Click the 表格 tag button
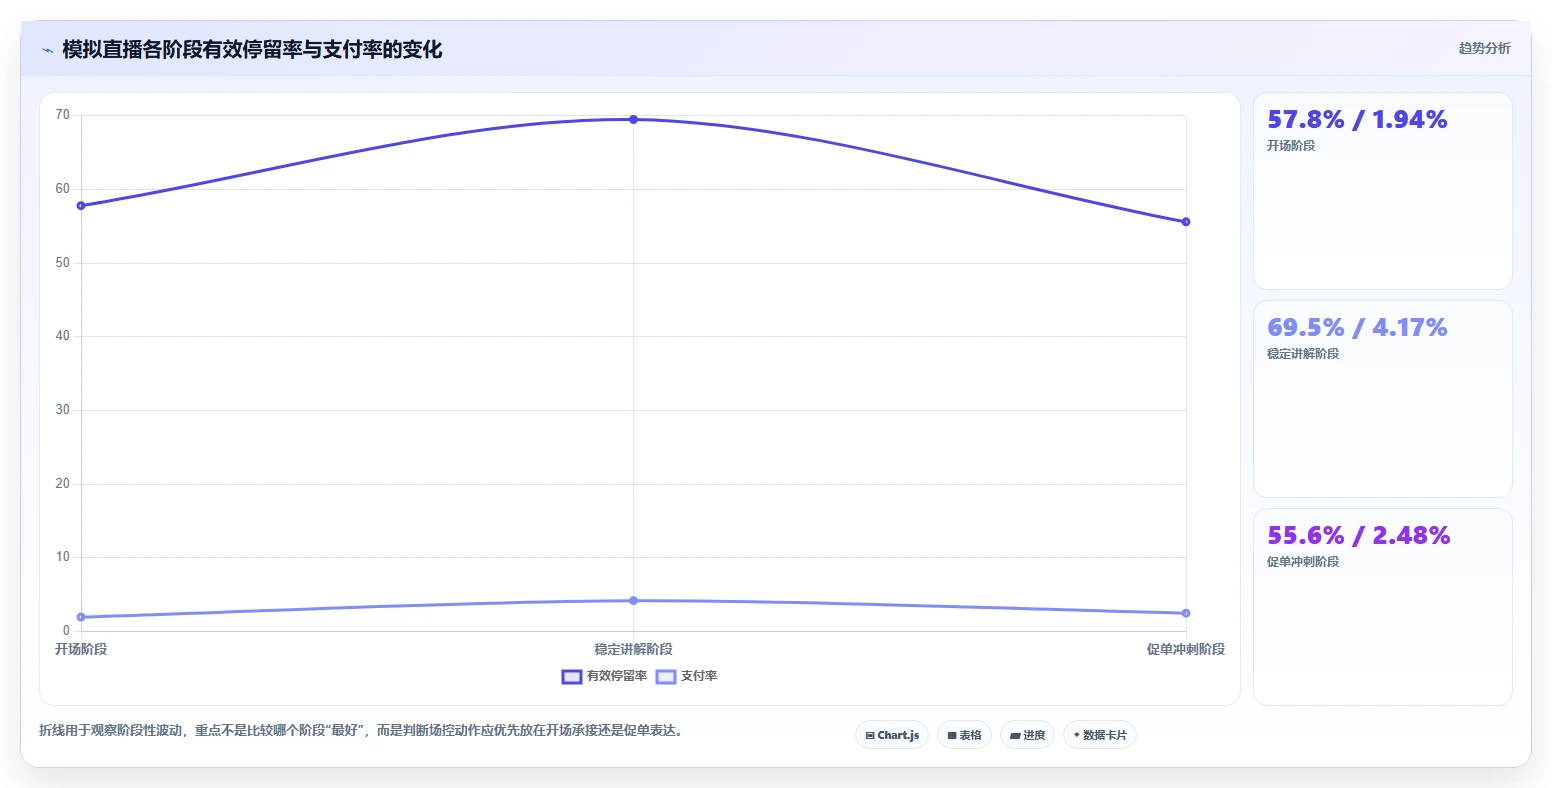 pos(964,735)
